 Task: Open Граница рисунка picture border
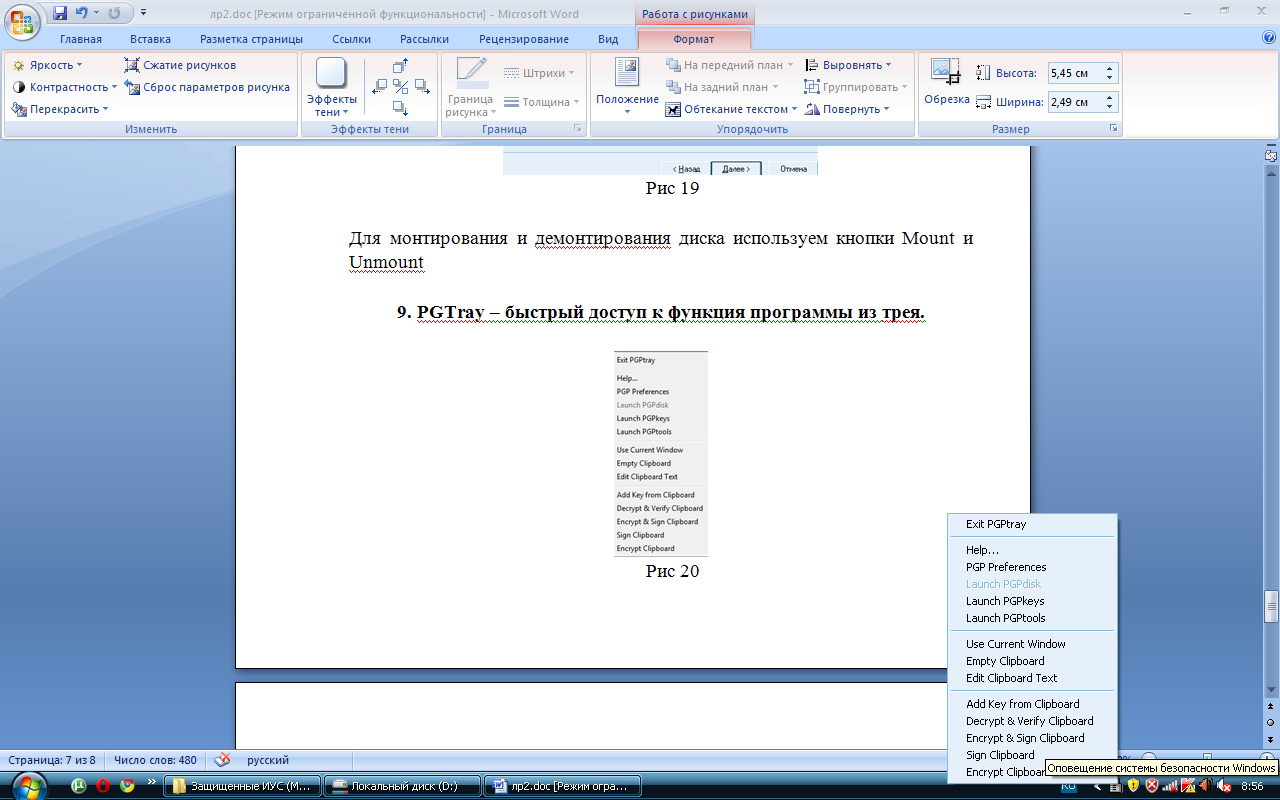[x=470, y=87]
